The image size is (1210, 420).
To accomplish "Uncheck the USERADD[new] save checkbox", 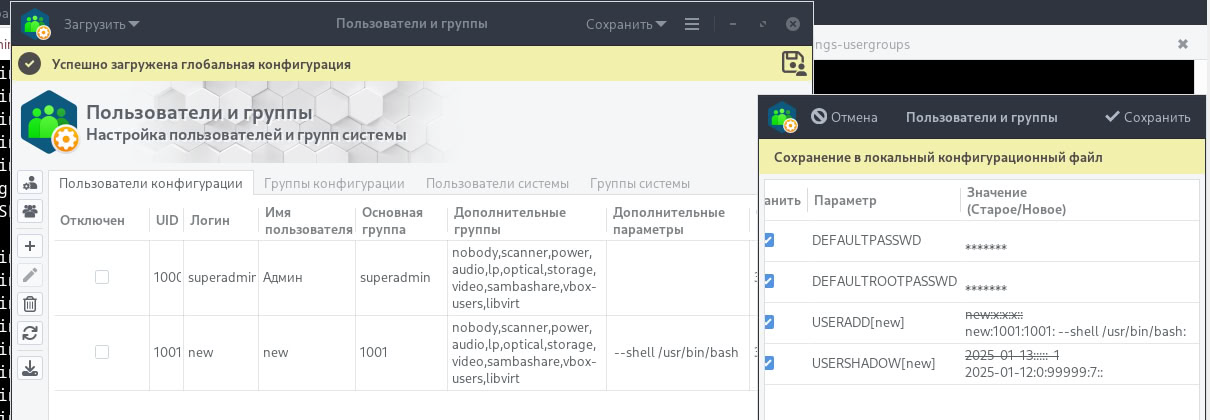I will coord(769,322).
